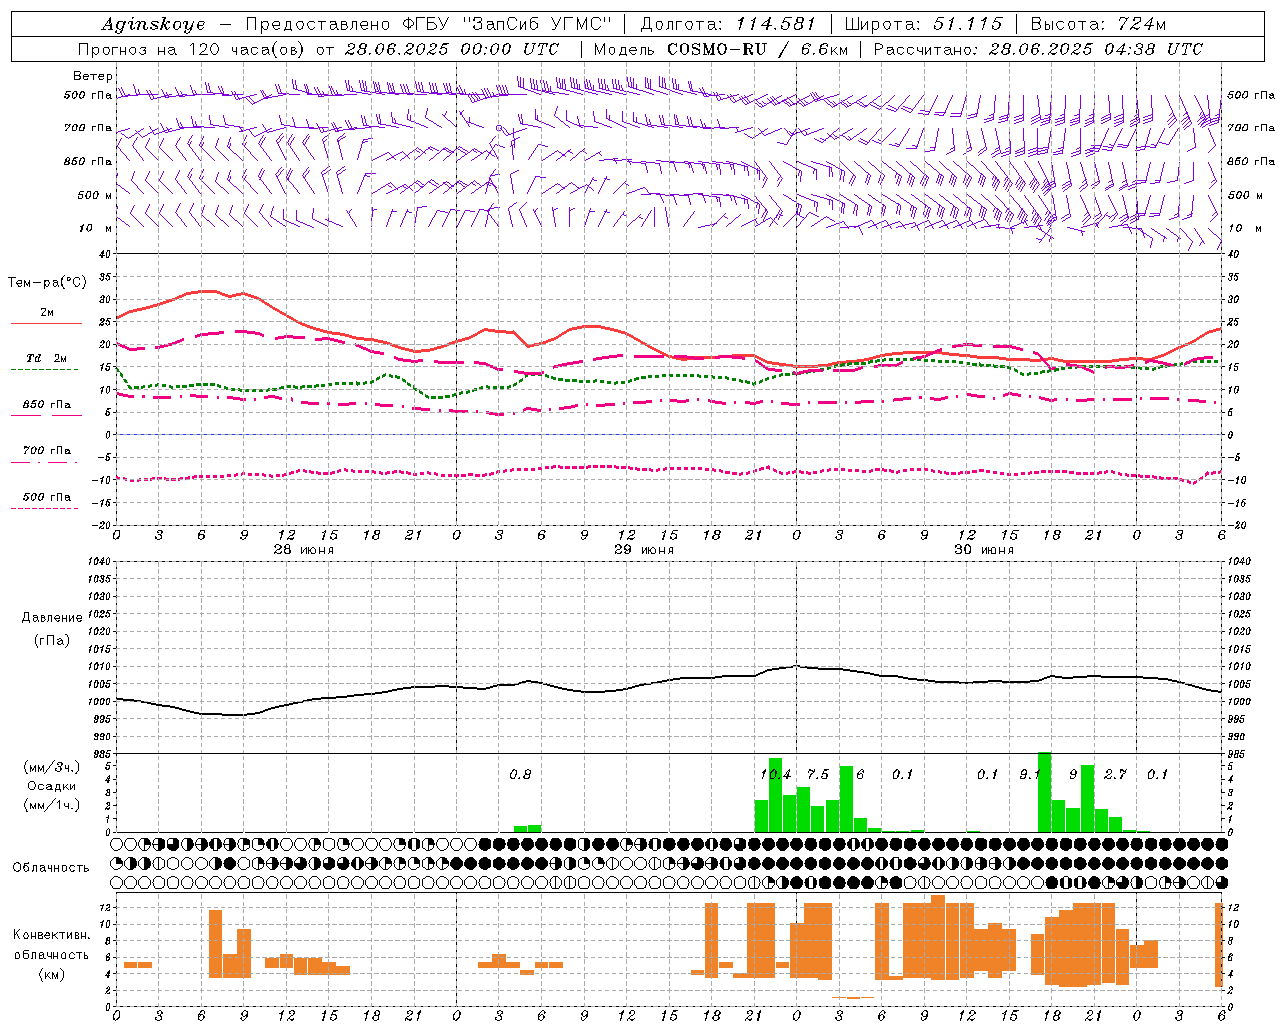This screenshot has width=1280, height=1024.
Task: Click the 29 июня date label
Action: coord(644,550)
